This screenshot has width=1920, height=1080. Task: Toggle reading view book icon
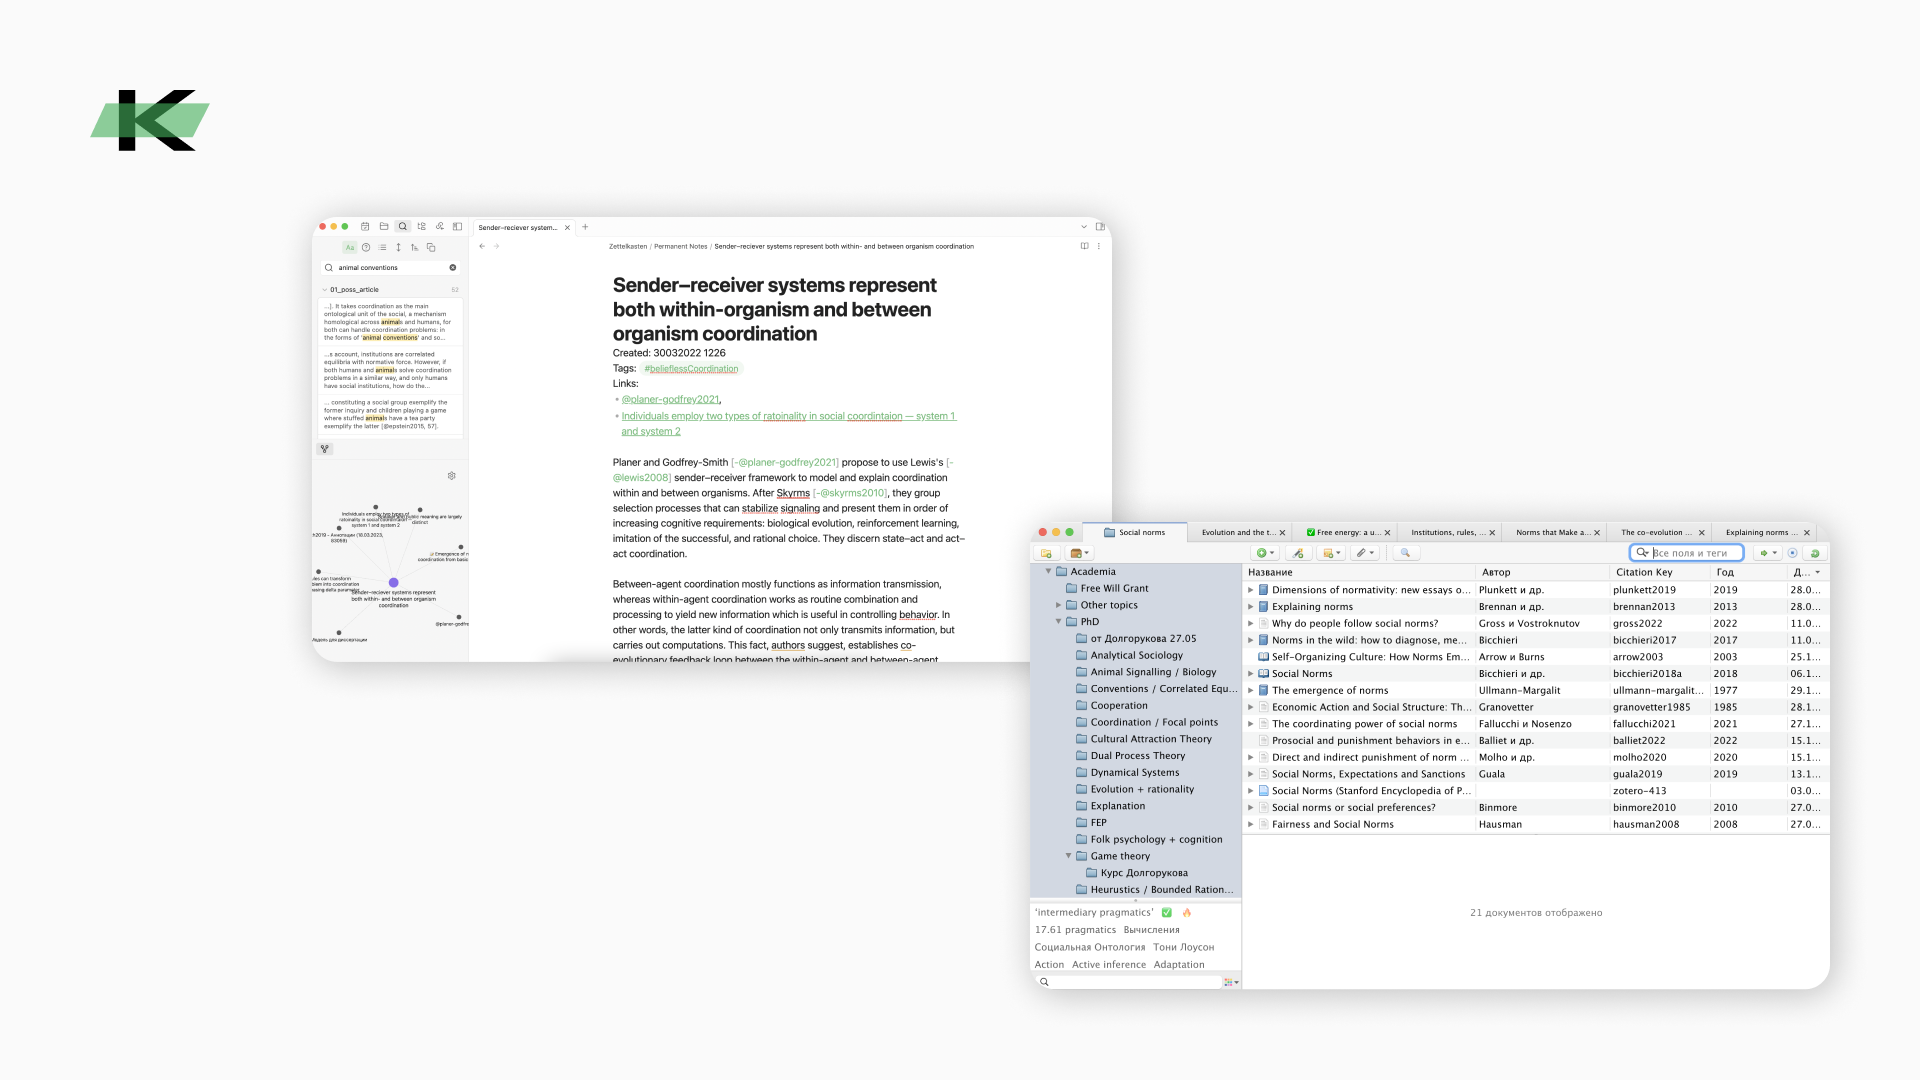tap(1084, 246)
